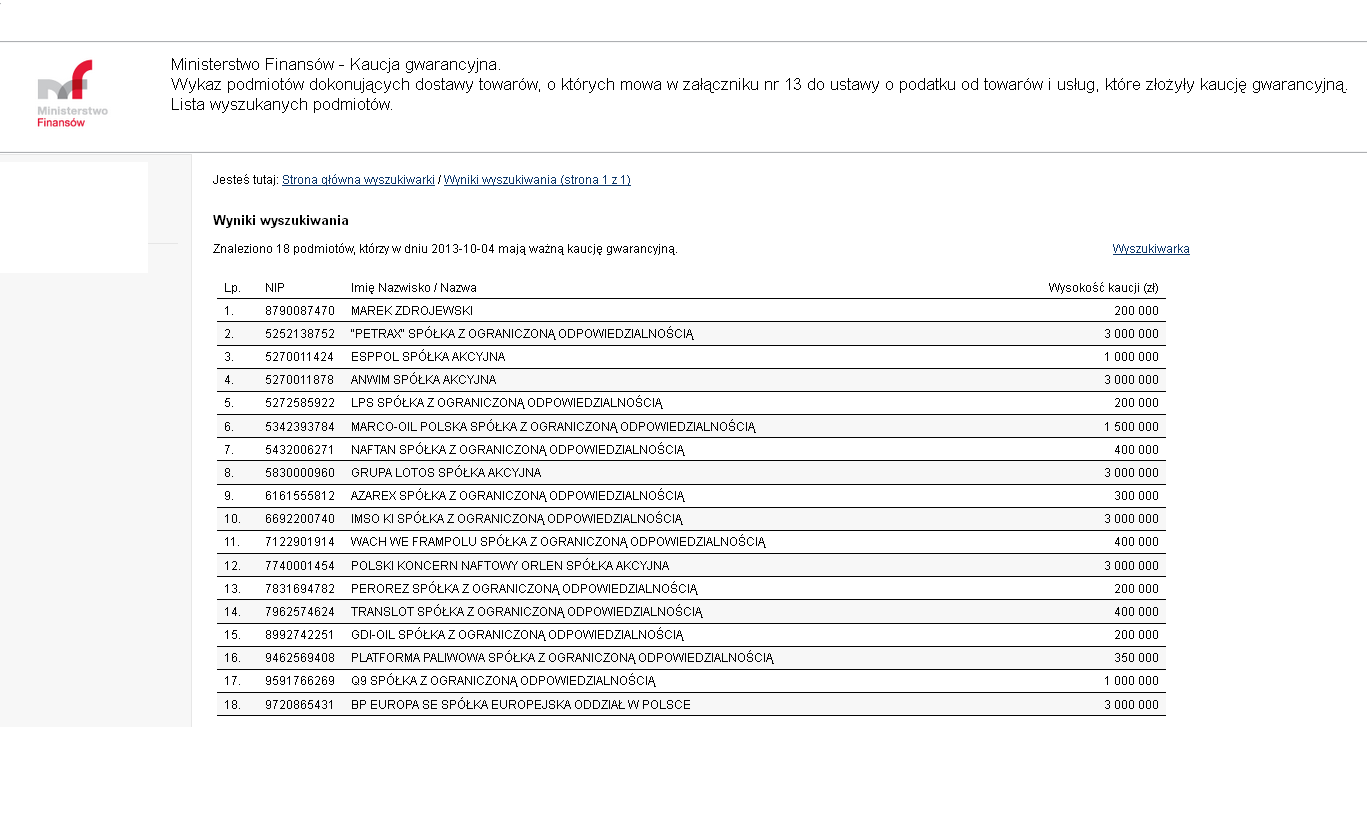Click the 1 000 000 deposit for Q9
This screenshot has width=1367, height=831.
pos(1131,681)
